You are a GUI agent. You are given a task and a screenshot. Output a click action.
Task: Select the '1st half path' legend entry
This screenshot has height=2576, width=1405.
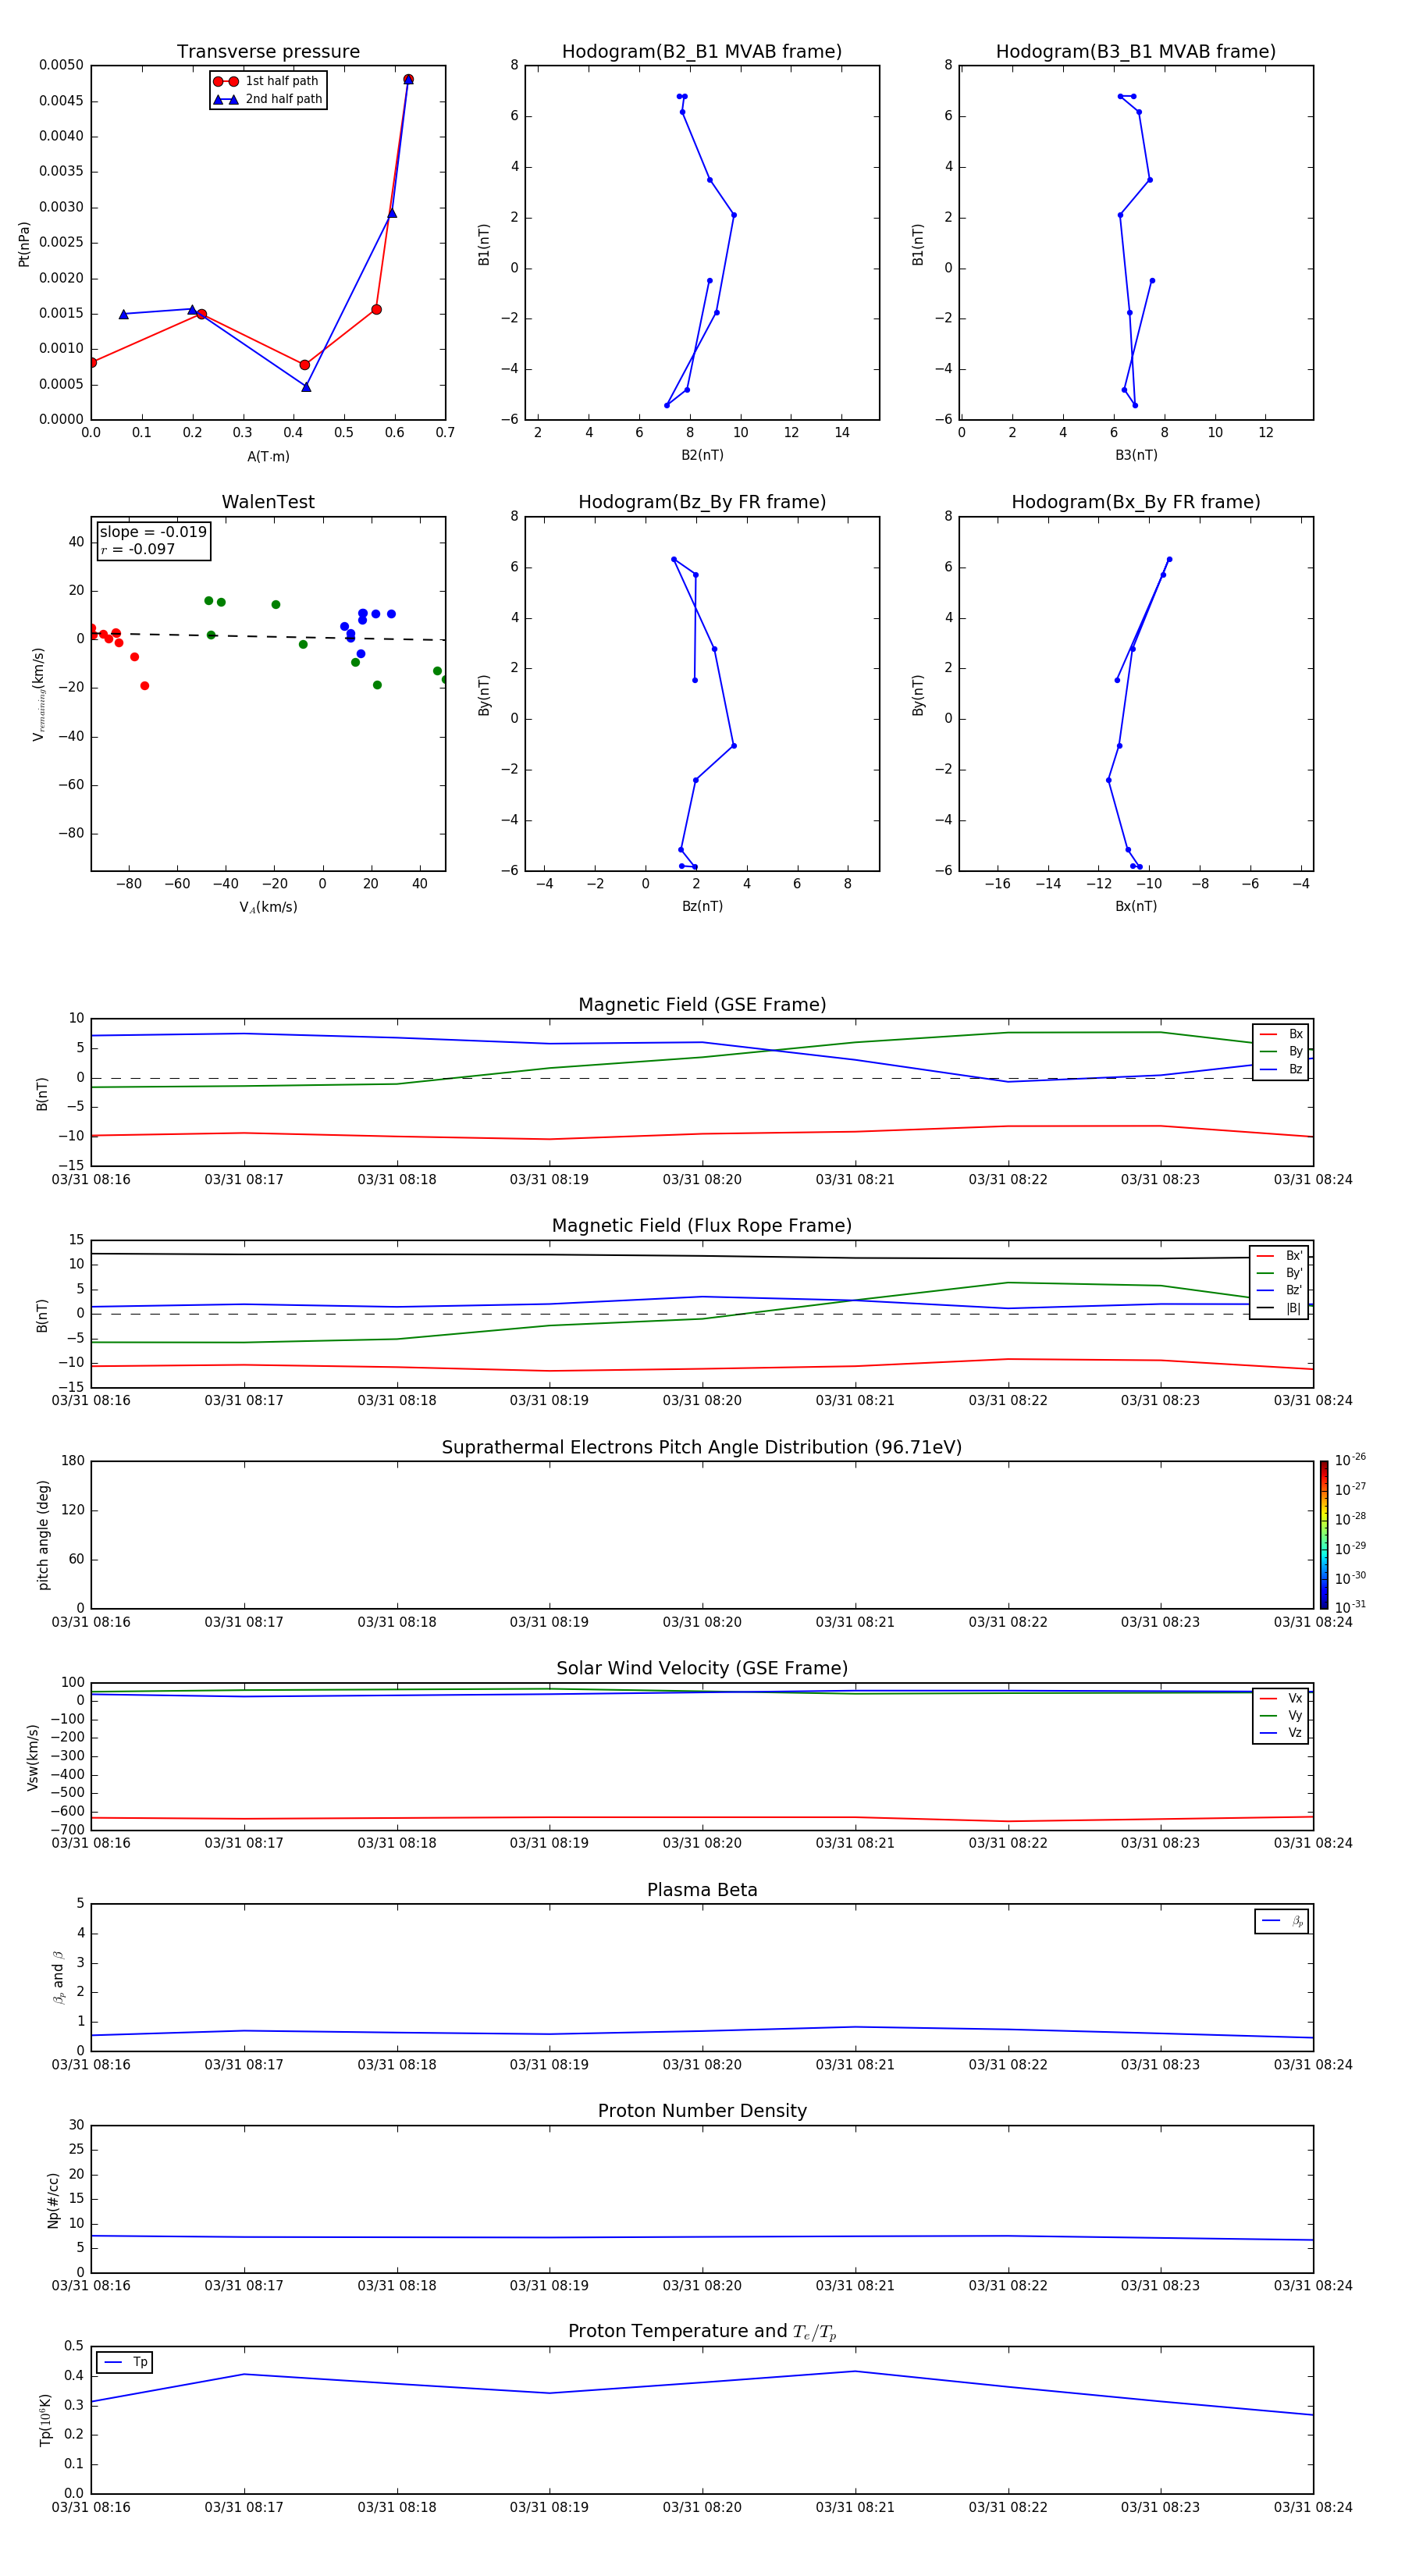click(x=267, y=81)
